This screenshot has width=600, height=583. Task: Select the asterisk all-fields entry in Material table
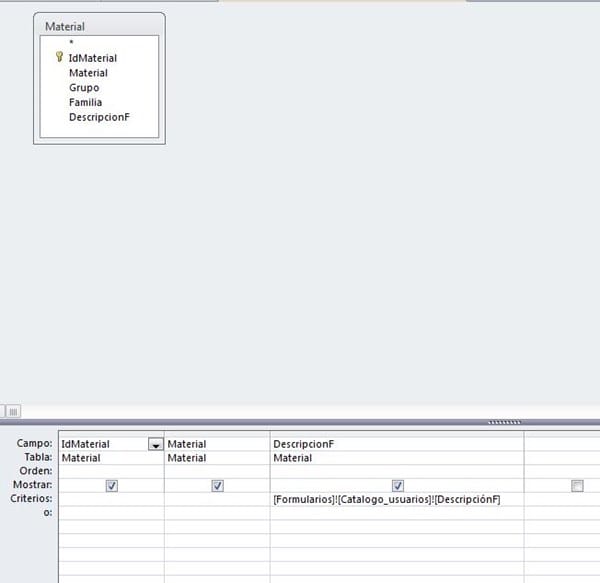click(71, 42)
